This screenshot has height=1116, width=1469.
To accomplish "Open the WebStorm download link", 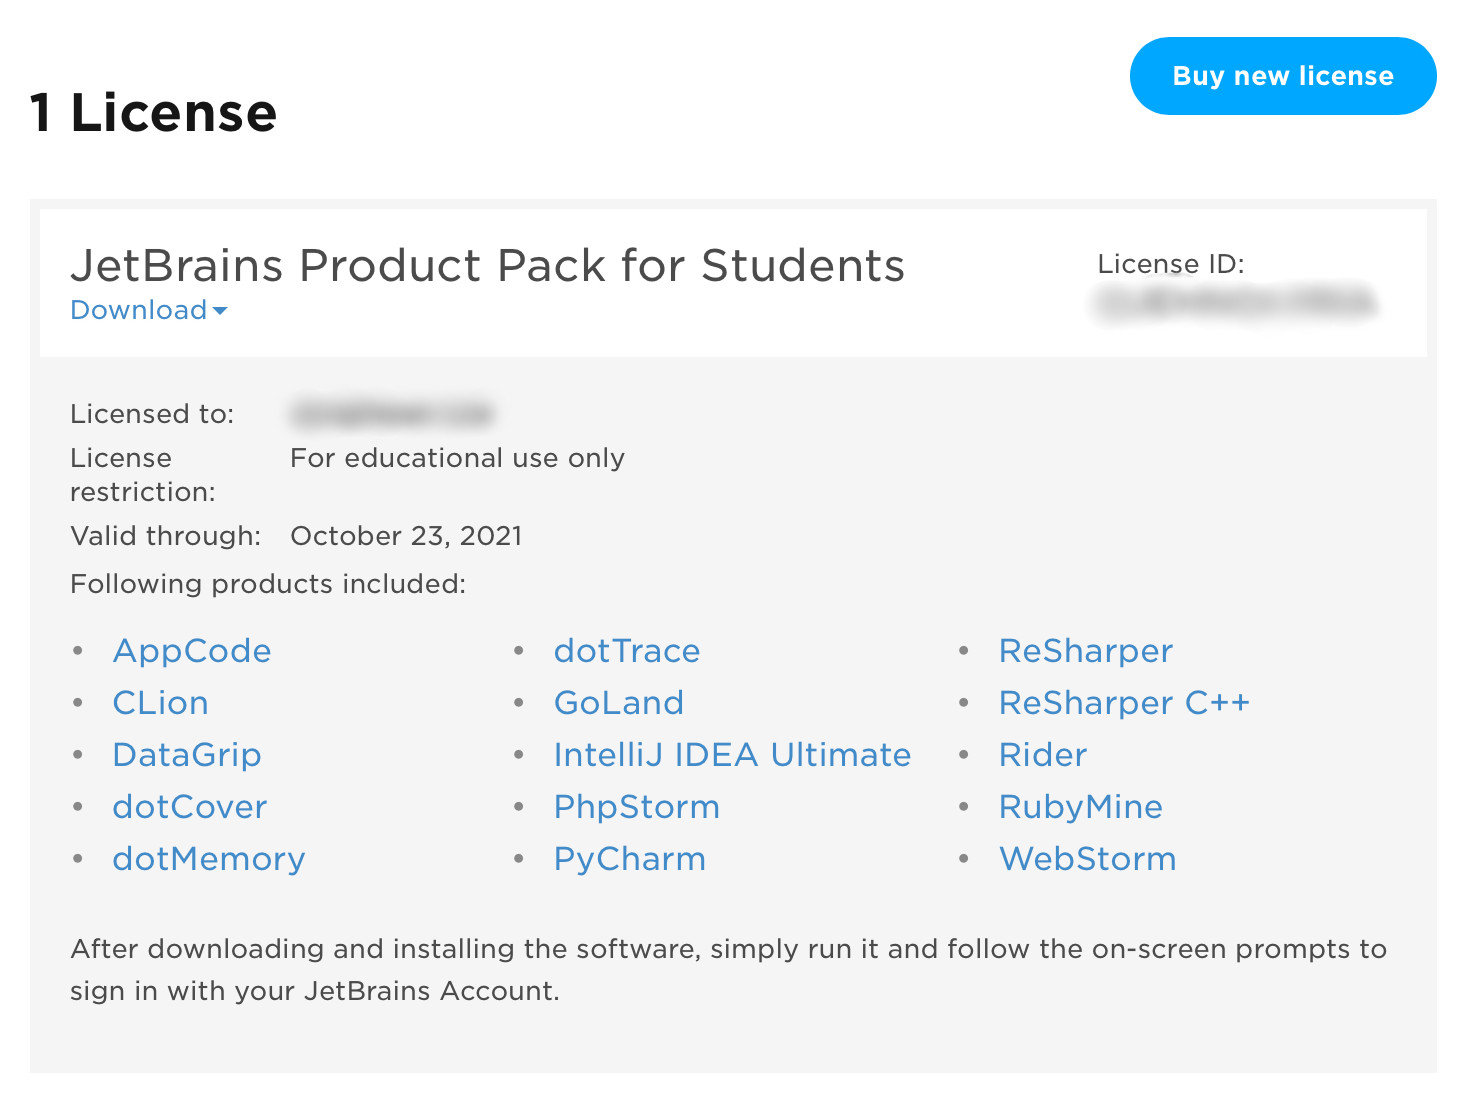I will pos(1087,858).
